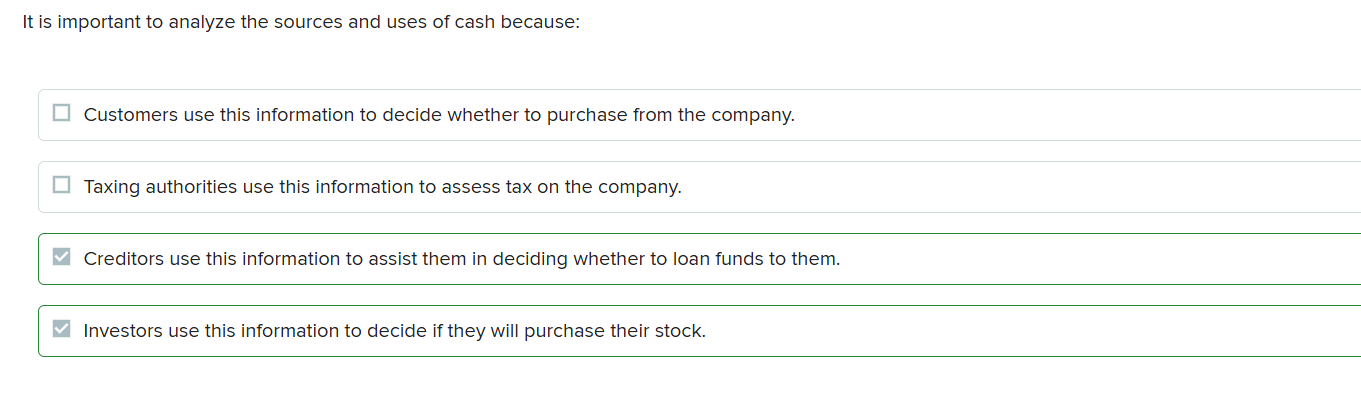Choose the answer text about assessing tax
Viewport: 1361px width, 405px height.
click(382, 187)
